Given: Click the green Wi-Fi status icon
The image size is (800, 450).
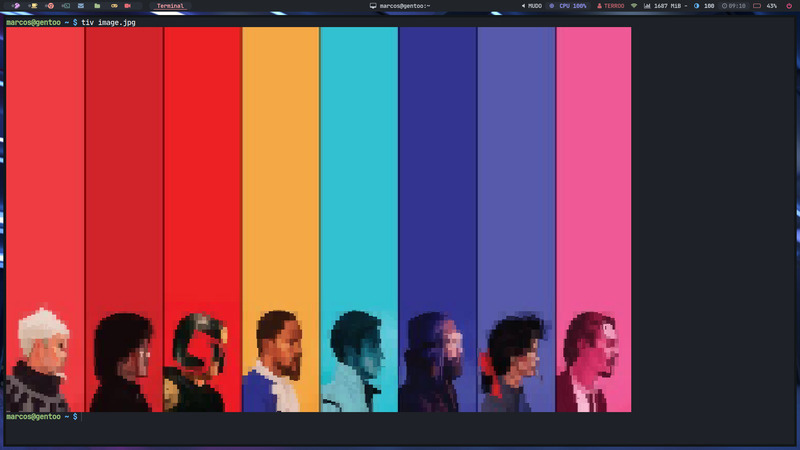Looking at the screenshot, I should tap(634, 6).
